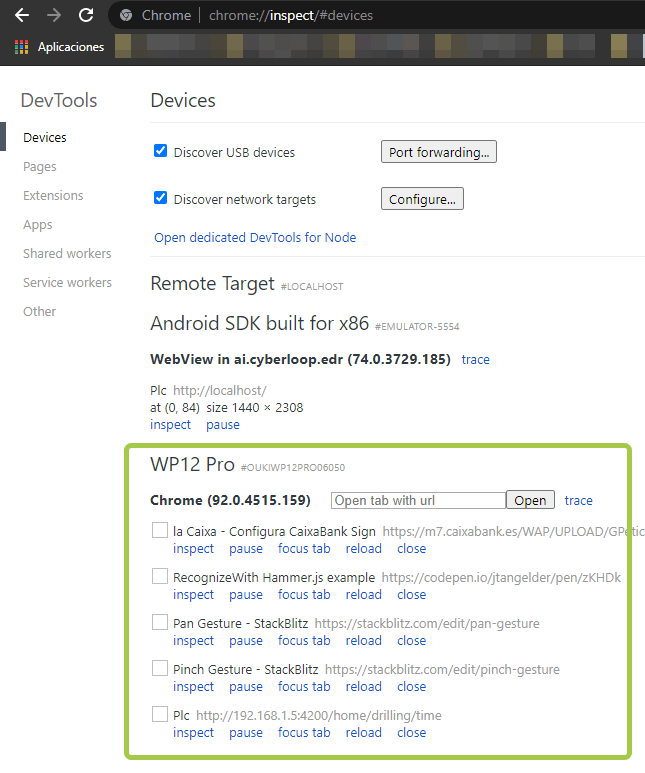645x773 pixels.
Task: Go back with the browser back arrow
Action: (x=22, y=15)
